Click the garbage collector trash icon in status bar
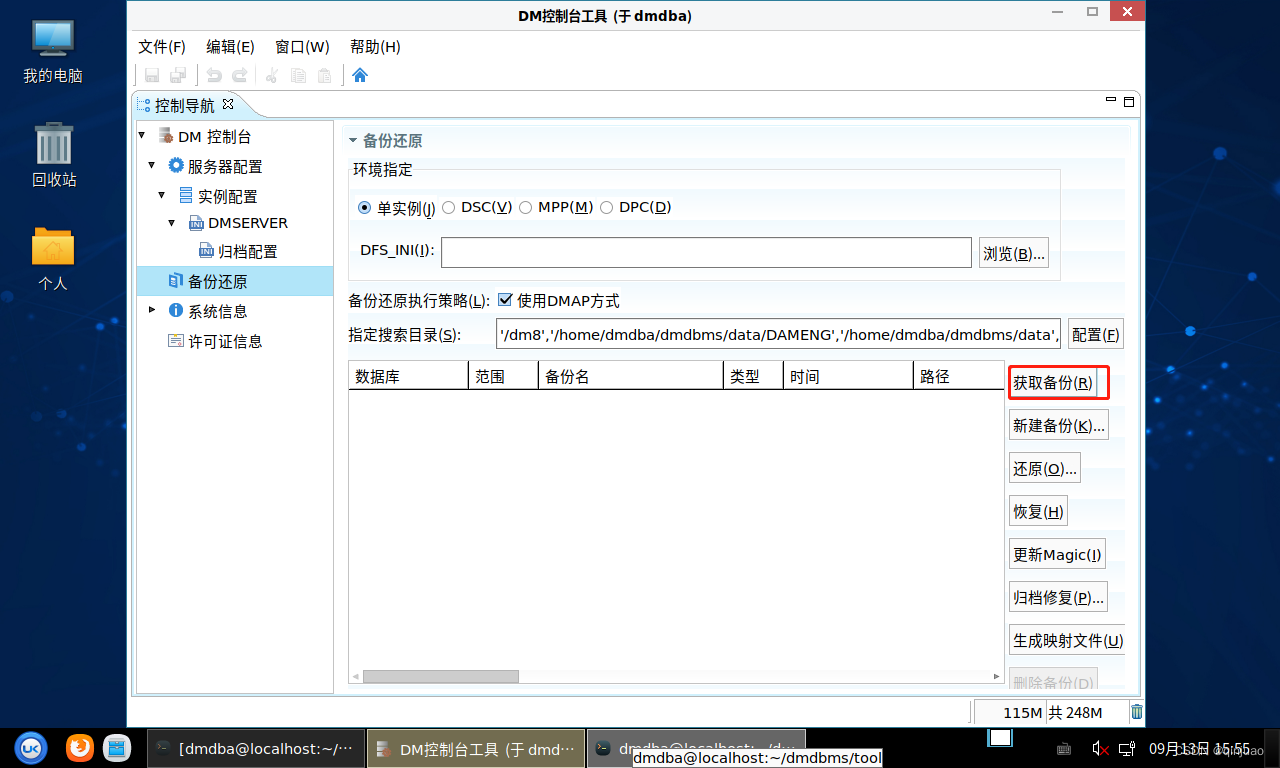 point(1136,712)
